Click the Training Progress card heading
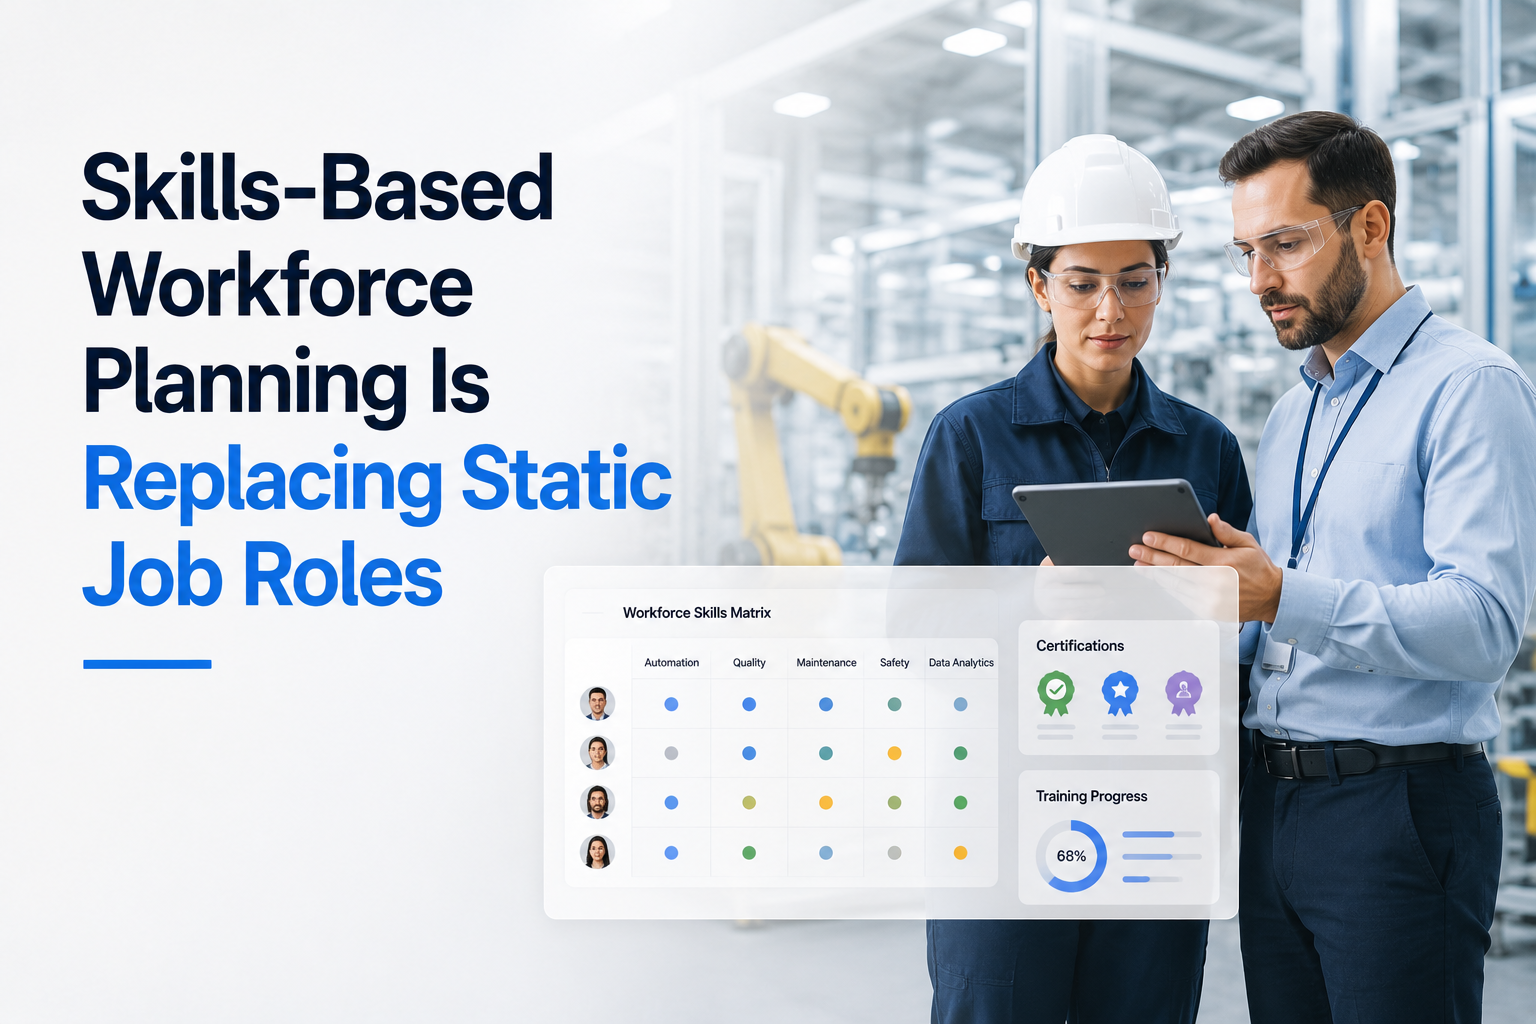The width and height of the screenshot is (1536, 1024). (1091, 796)
